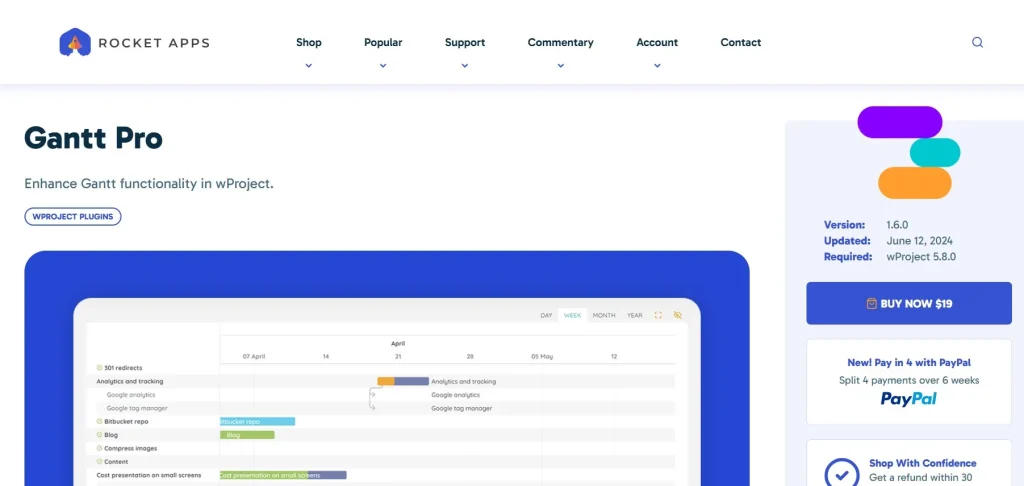This screenshot has height=486, width=1024.
Task: Go to the Contact page
Action: click(741, 42)
